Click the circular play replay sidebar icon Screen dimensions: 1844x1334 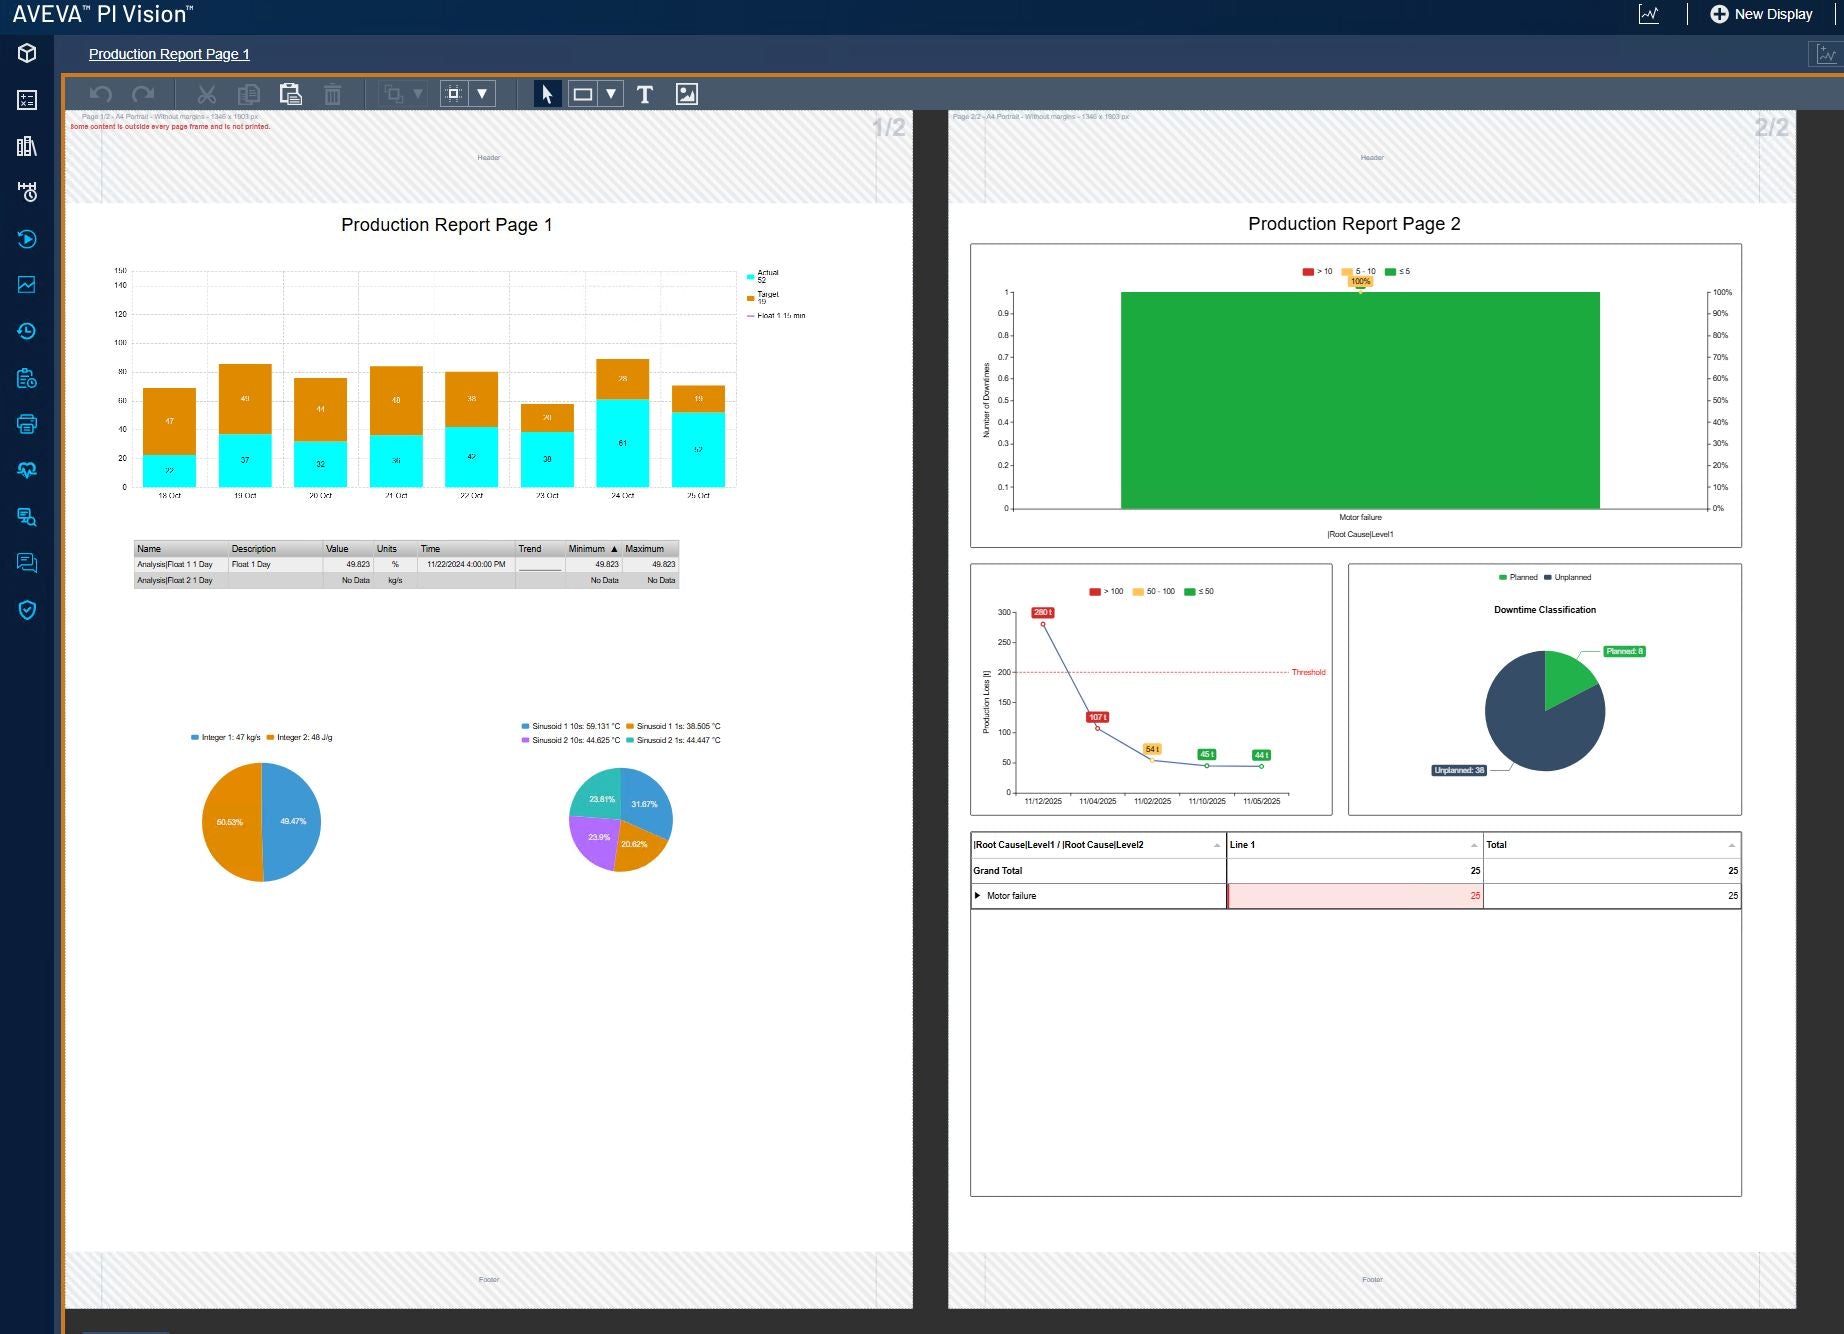tap(27, 239)
